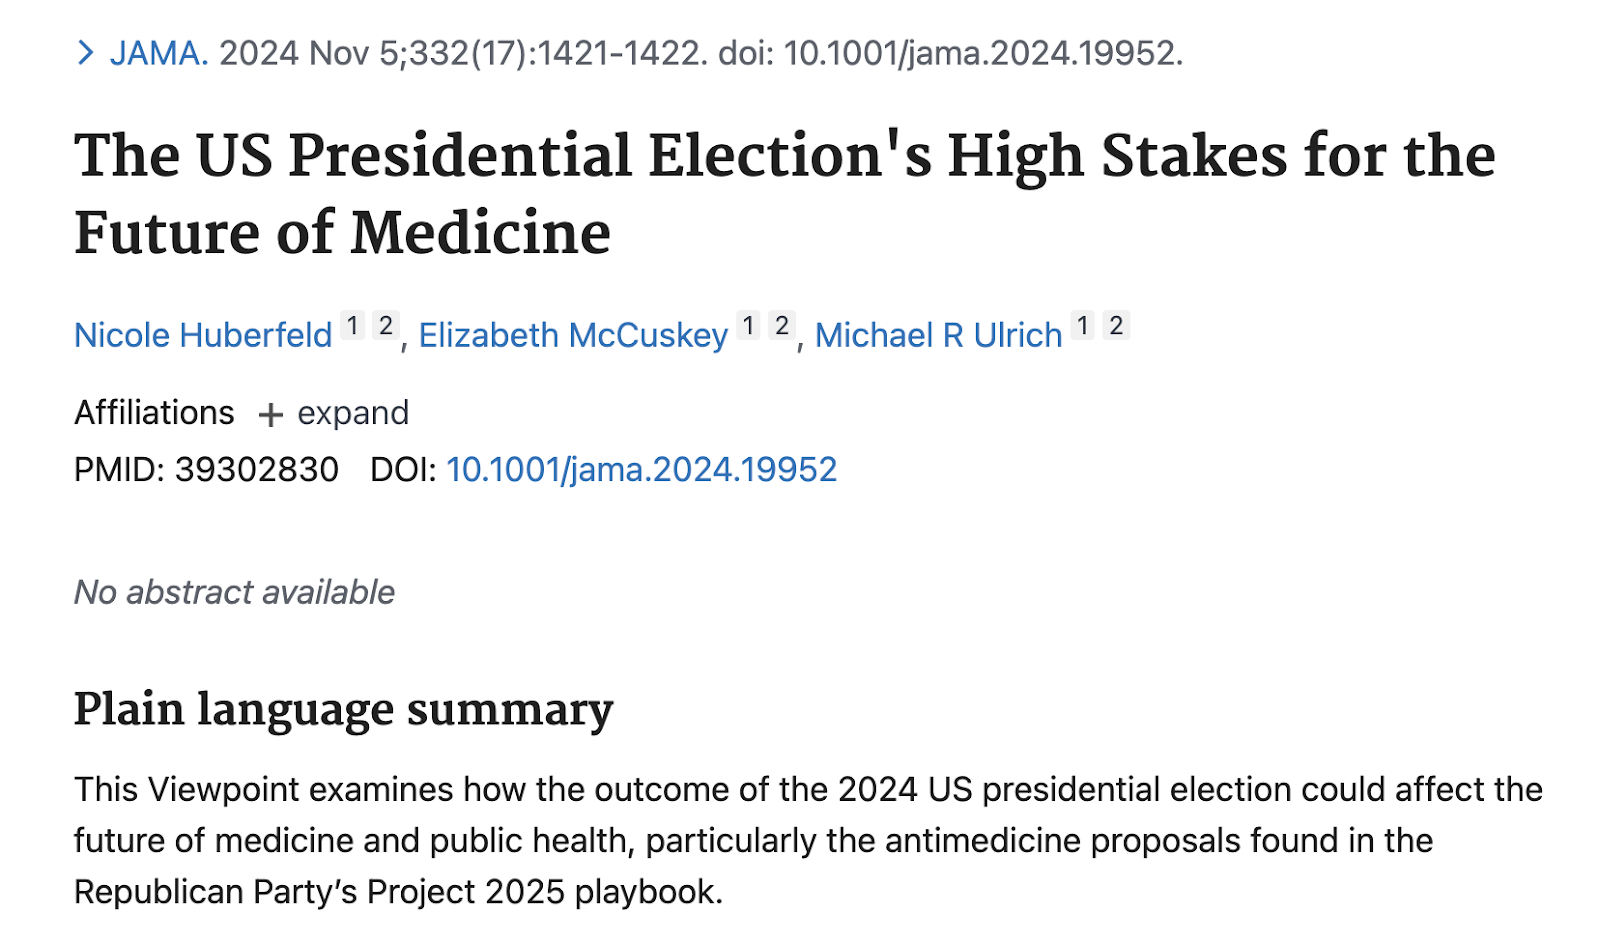Click the plus icon beside Affiliations
Image resolution: width=1600 pixels, height=943 pixels.
coord(270,414)
